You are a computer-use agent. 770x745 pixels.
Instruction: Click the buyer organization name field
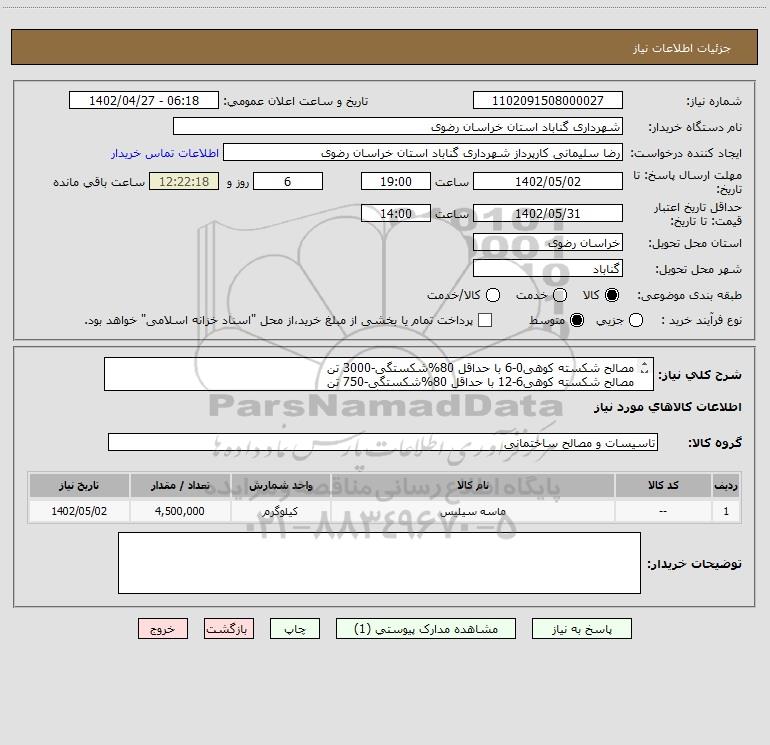coord(398,127)
